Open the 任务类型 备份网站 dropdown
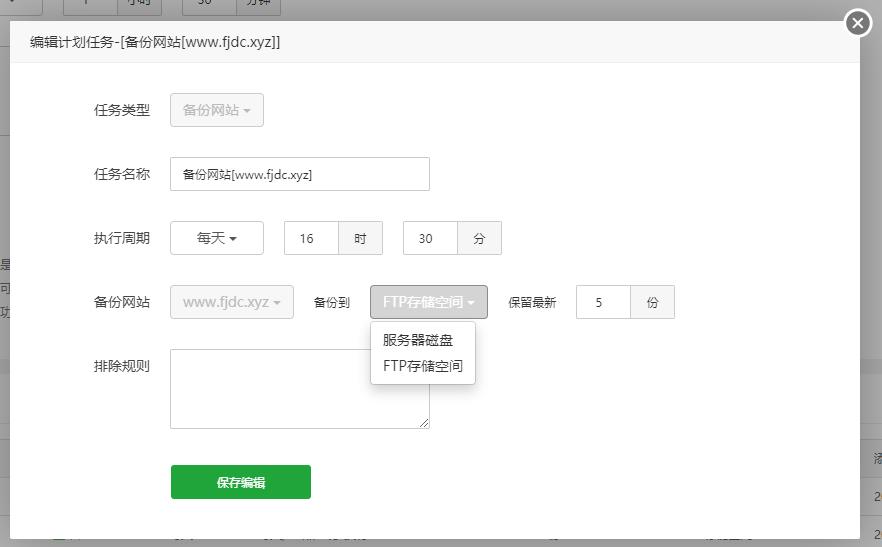Screen dimensions: 882x547 click(217, 110)
